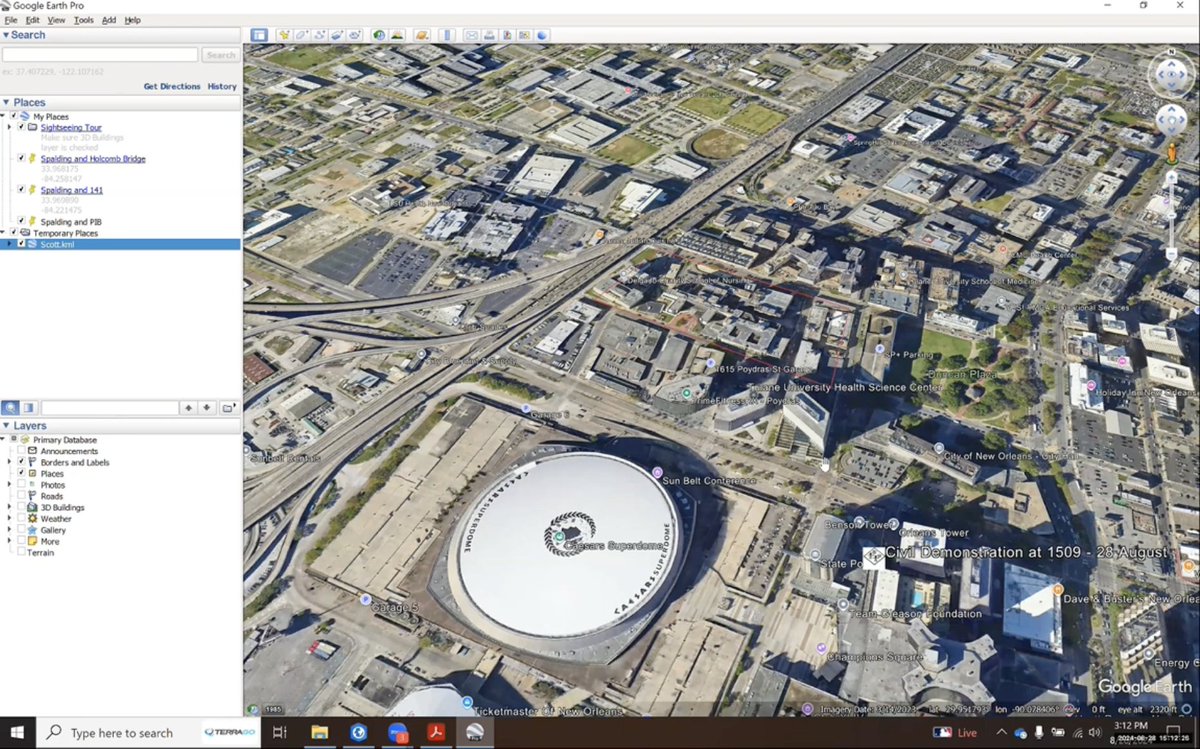The height and width of the screenshot is (749, 1200).
Task: Expand the 3D Buildings layer node
Action: (10, 507)
